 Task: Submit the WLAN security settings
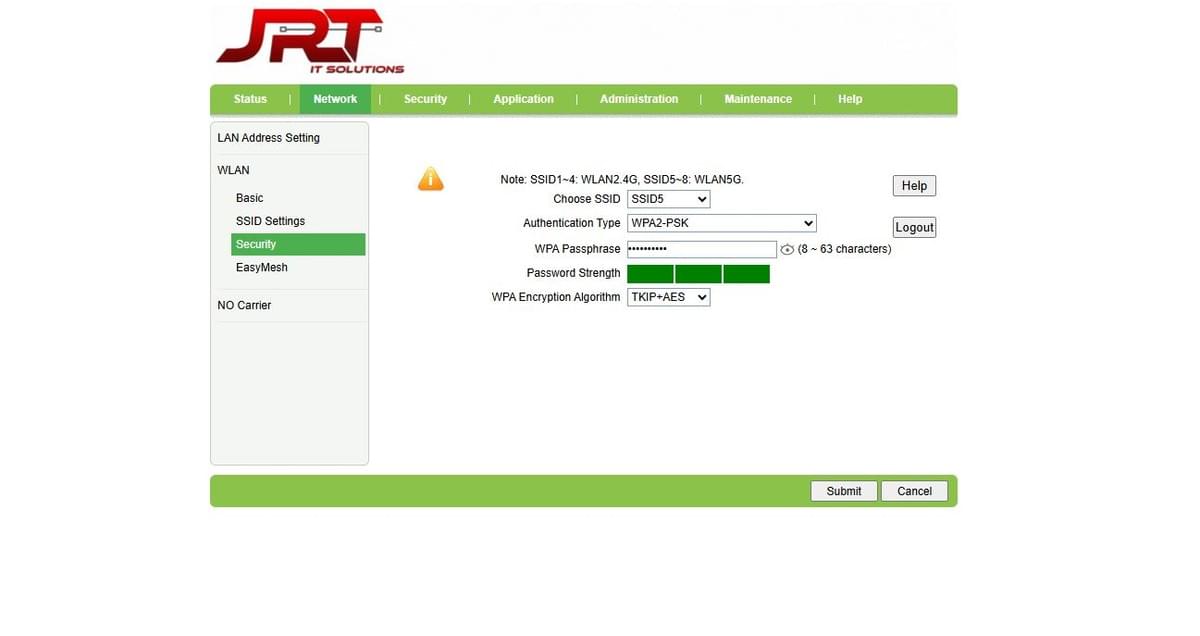pyautogui.click(x=844, y=491)
